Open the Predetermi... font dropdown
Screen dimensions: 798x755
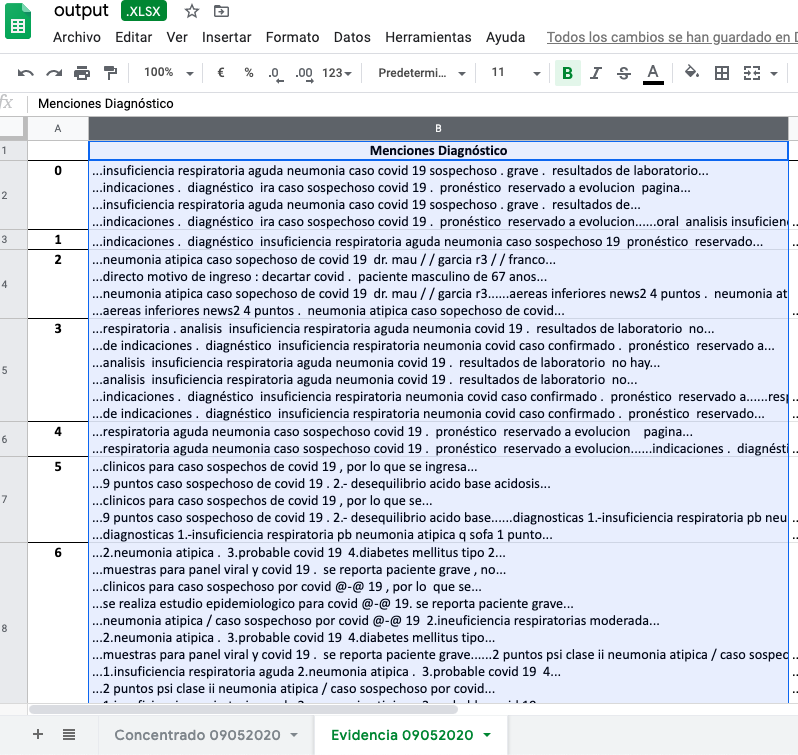click(422, 73)
